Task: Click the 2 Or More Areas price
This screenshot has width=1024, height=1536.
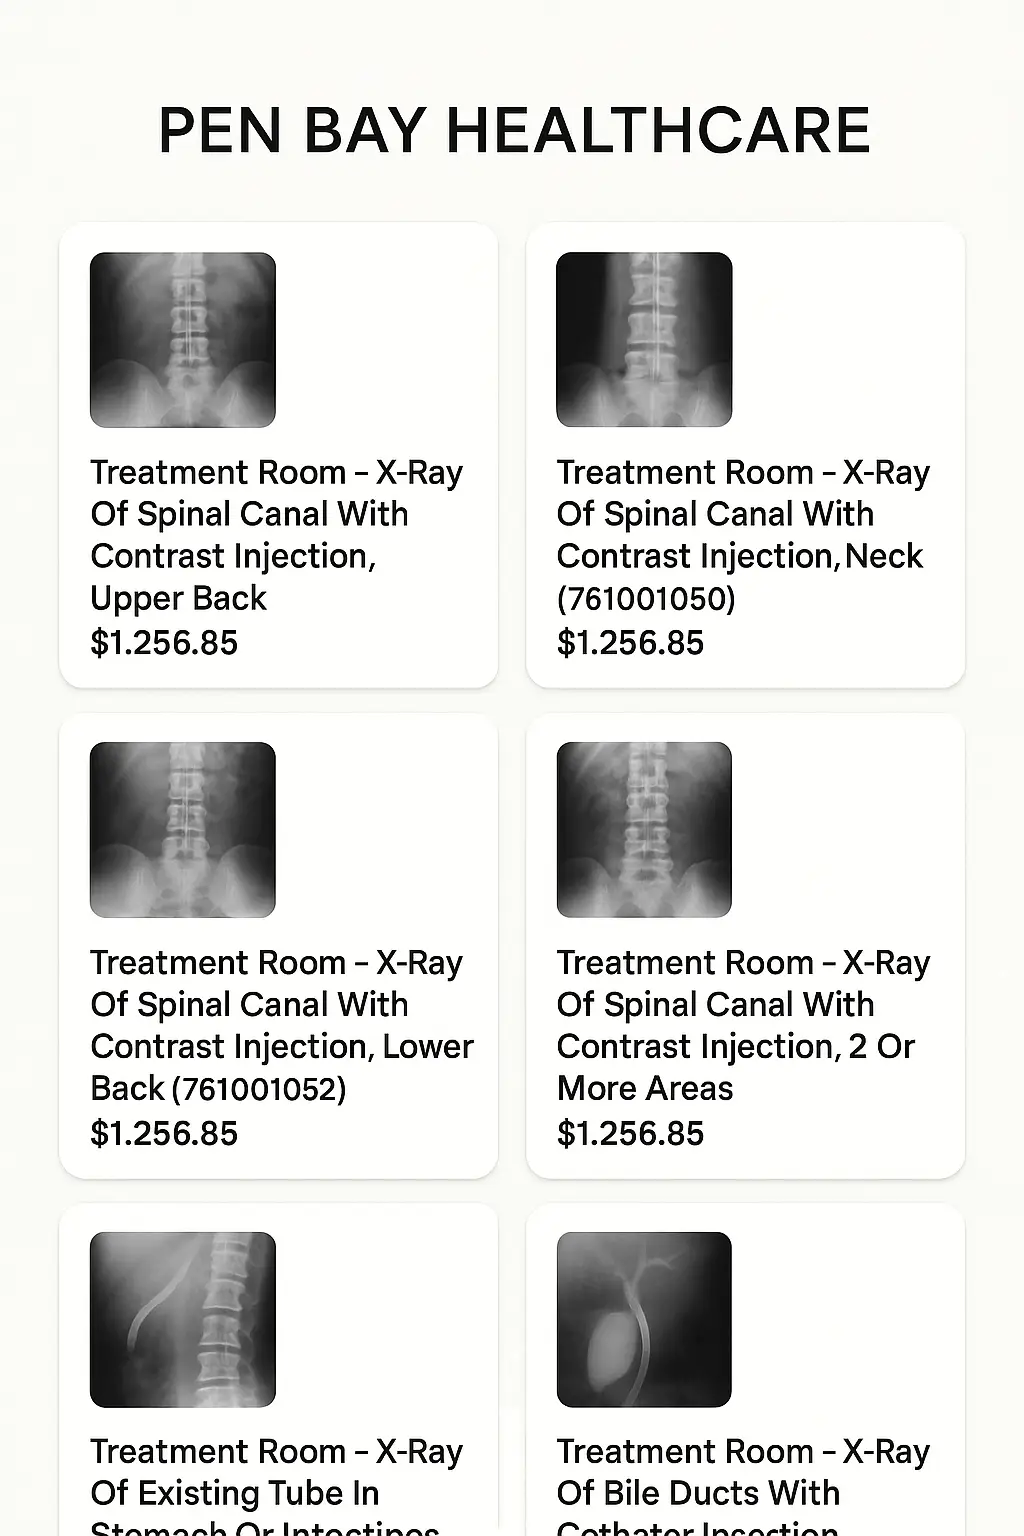Action: [x=630, y=1134]
